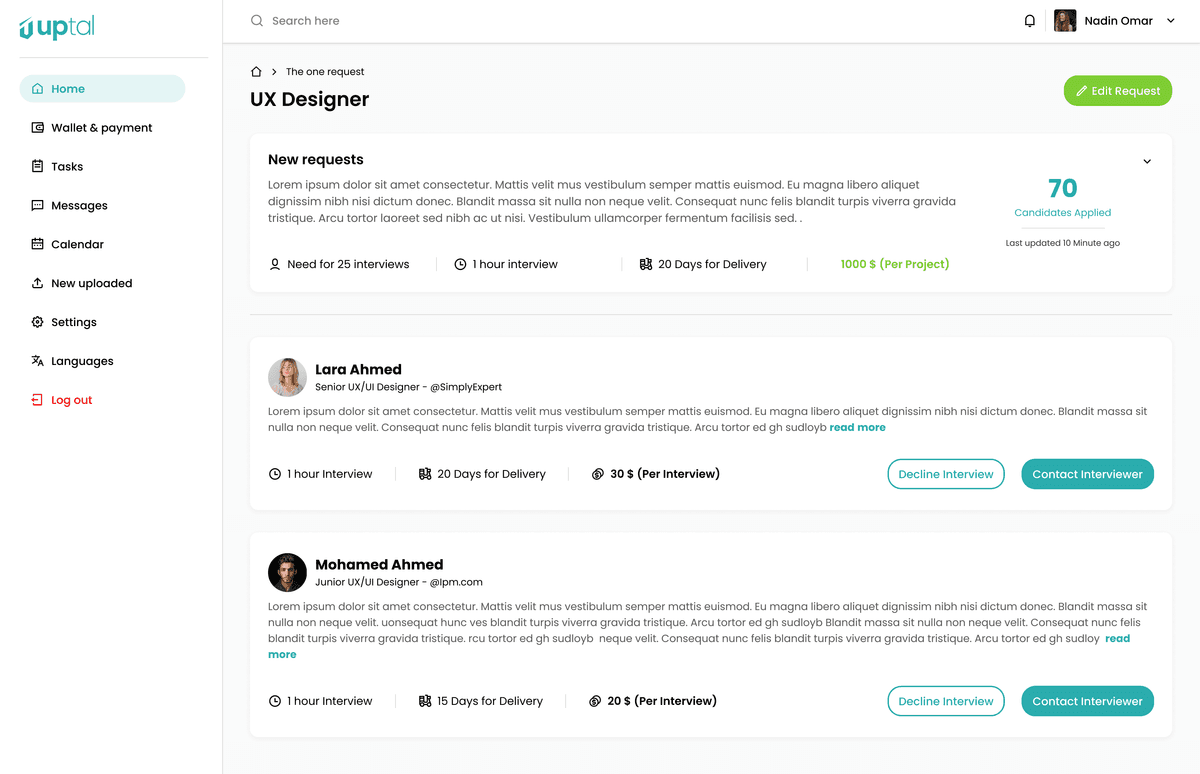Screen dimensions: 1200x774
Task: Decline Interview for Mohamed Ahmed
Action: 946,701
